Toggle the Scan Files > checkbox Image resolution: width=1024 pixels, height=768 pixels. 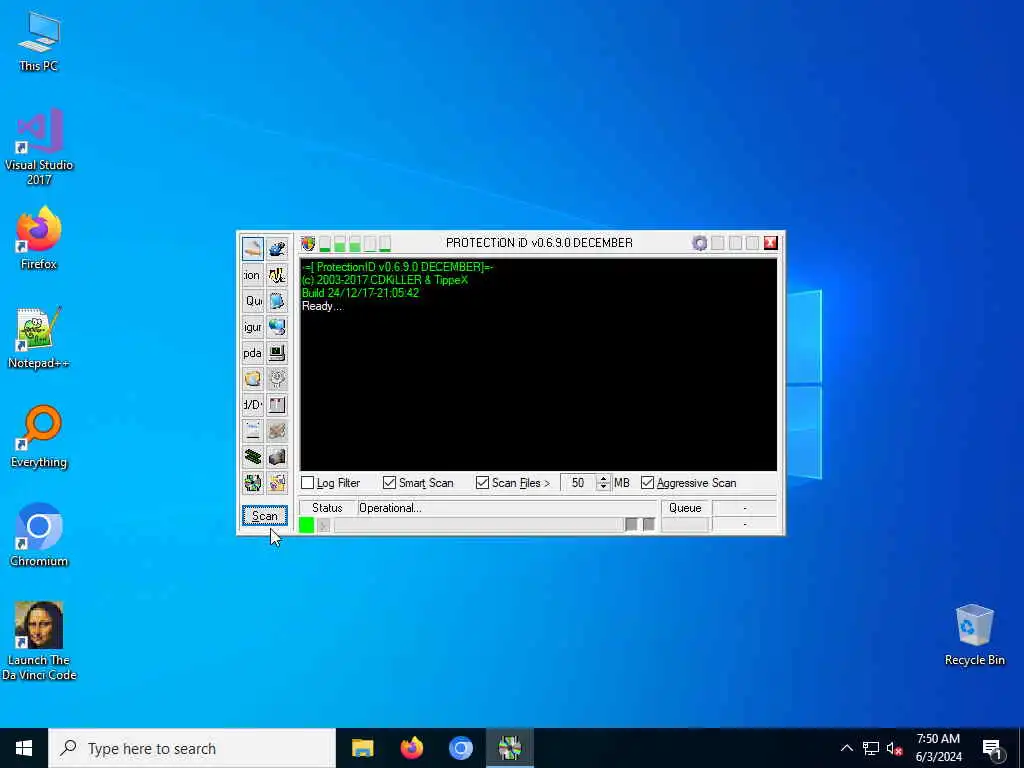(x=482, y=483)
